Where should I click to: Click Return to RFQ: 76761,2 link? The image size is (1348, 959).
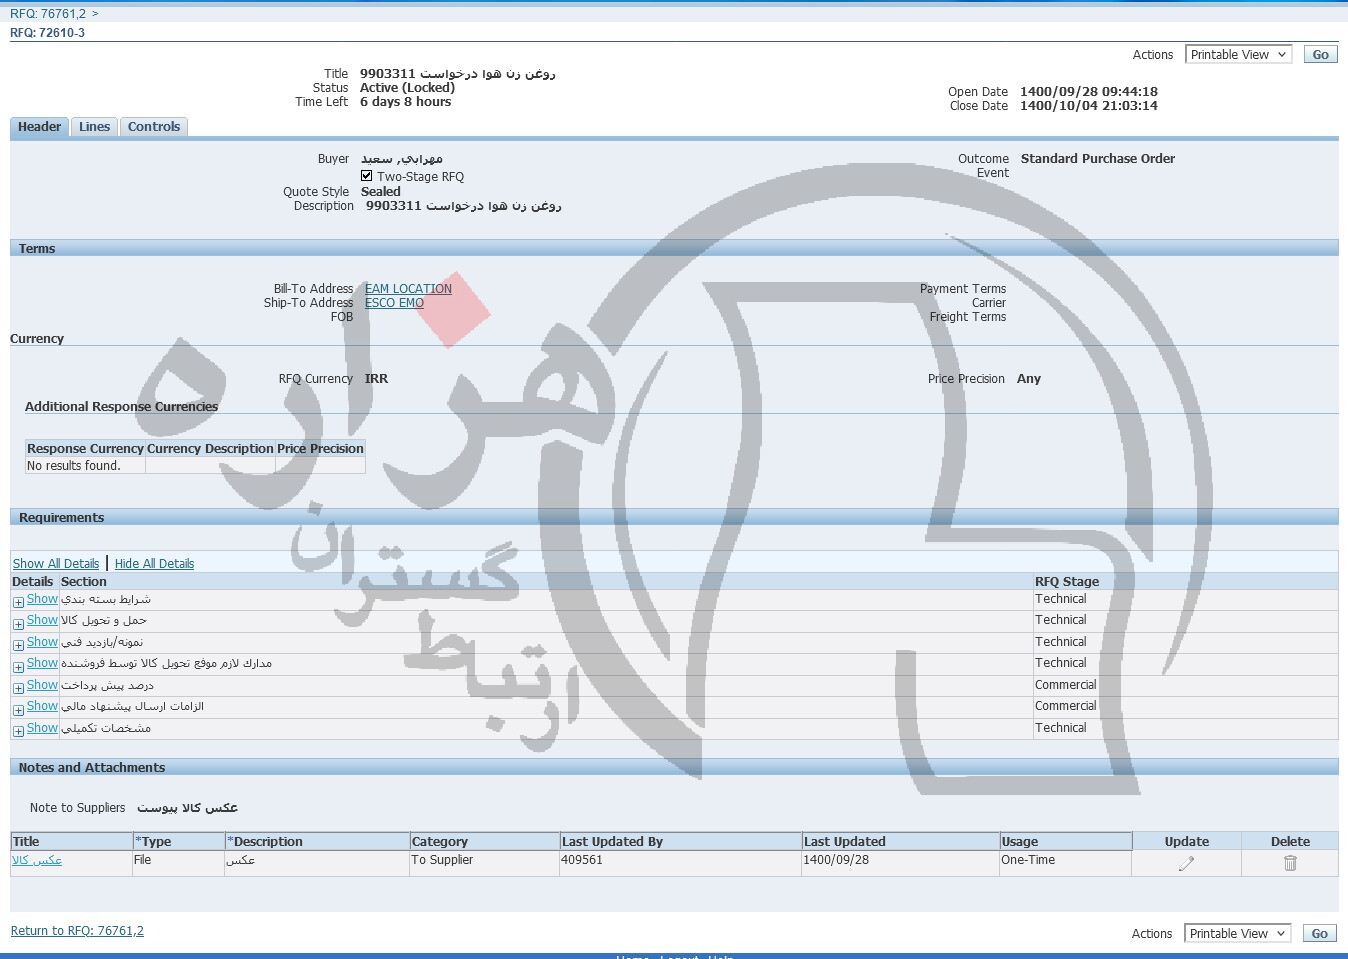click(x=77, y=931)
